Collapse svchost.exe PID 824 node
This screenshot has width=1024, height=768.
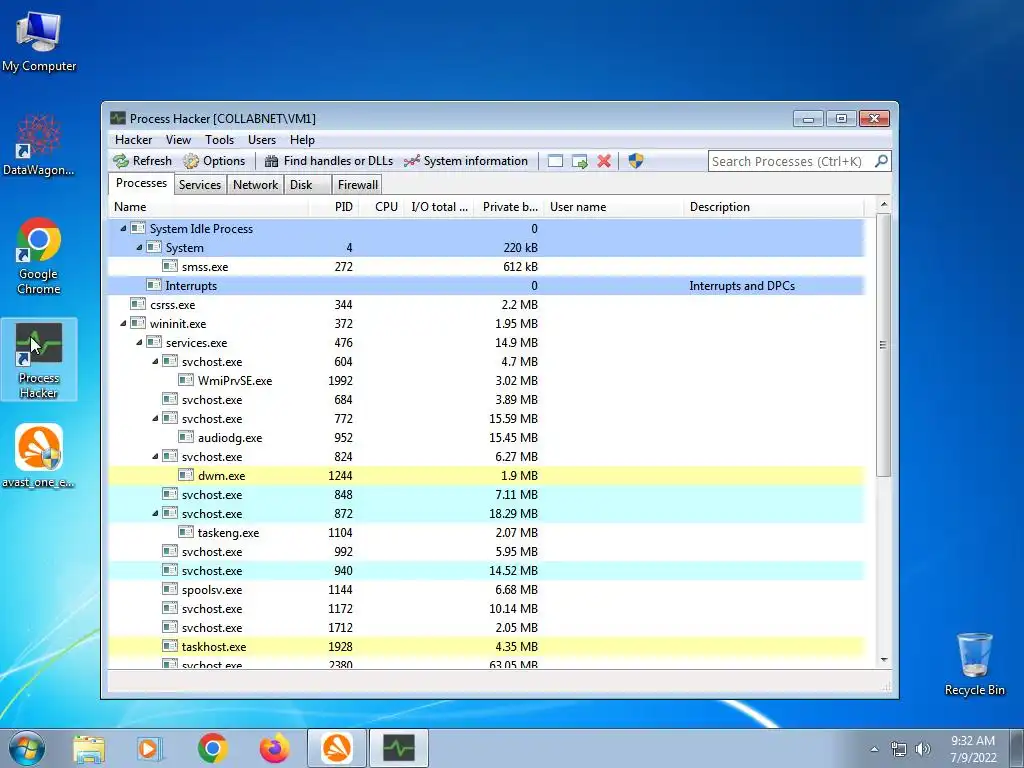[x=155, y=456]
